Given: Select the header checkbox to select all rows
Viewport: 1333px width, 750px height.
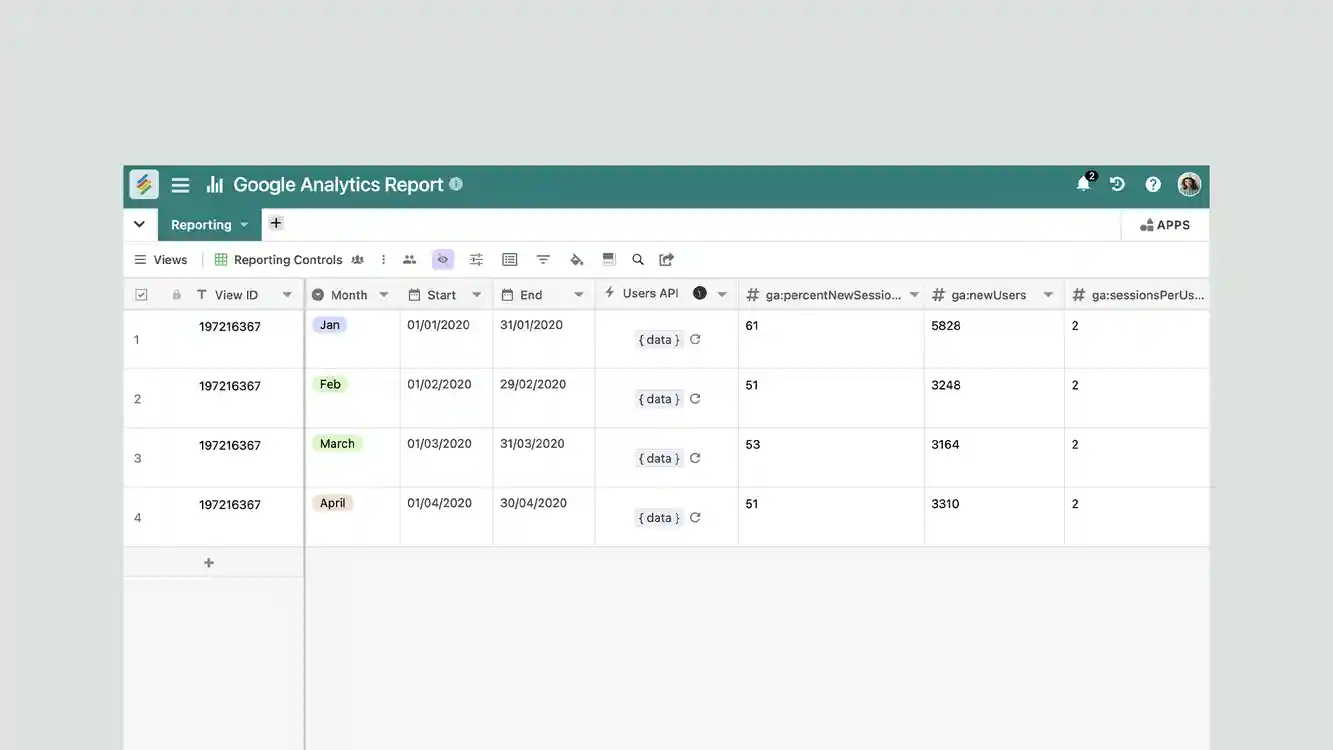Looking at the screenshot, I should coord(141,294).
